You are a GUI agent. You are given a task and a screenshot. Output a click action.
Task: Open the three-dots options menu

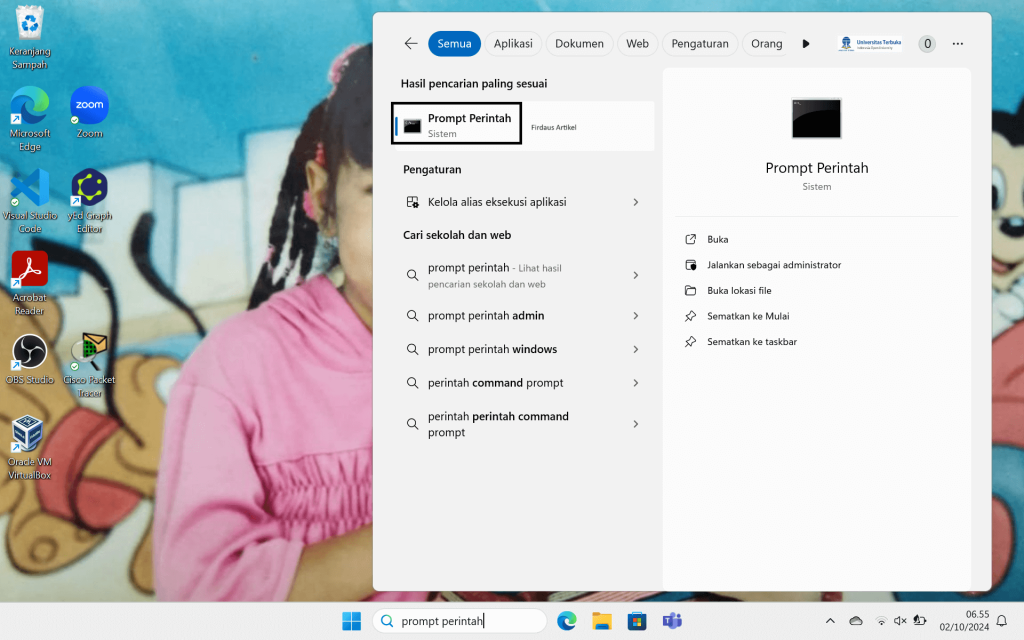click(958, 44)
